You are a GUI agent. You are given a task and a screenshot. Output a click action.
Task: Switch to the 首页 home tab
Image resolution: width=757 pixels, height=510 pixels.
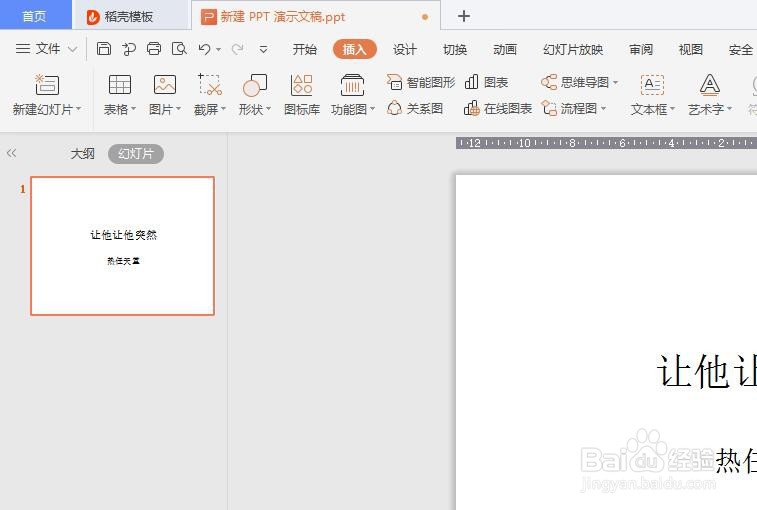pyautogui.click(x=35, y=16)
